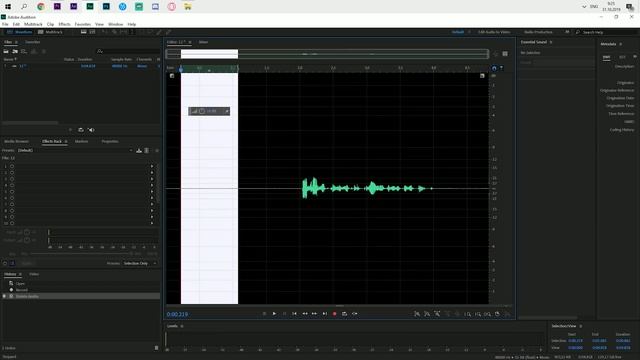Open effect list arrow for slot 7
640x360 pixels.
click(152, 204)
